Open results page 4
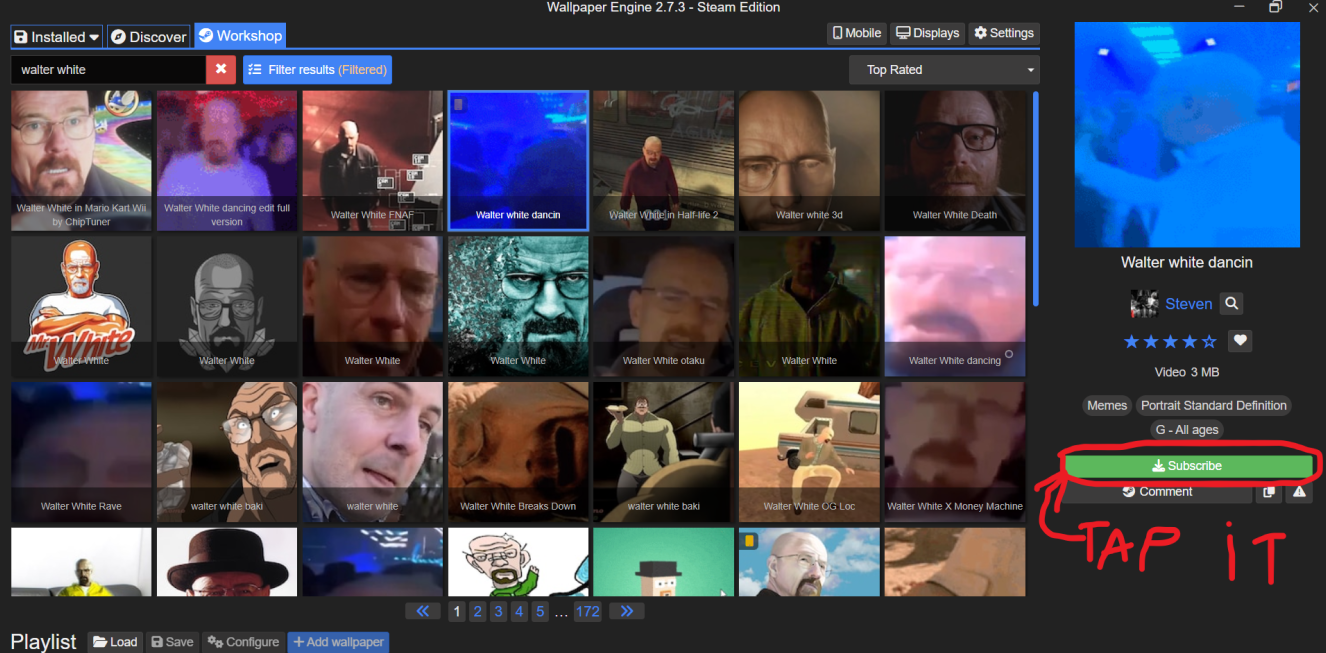Viewport: 1326px width, 653px height. (519, 611)
